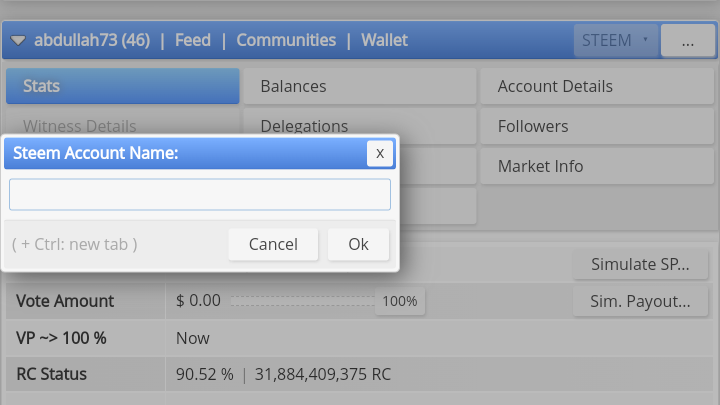
Task: Open the Sim. Payout... button
Action: tap(640, 301)
